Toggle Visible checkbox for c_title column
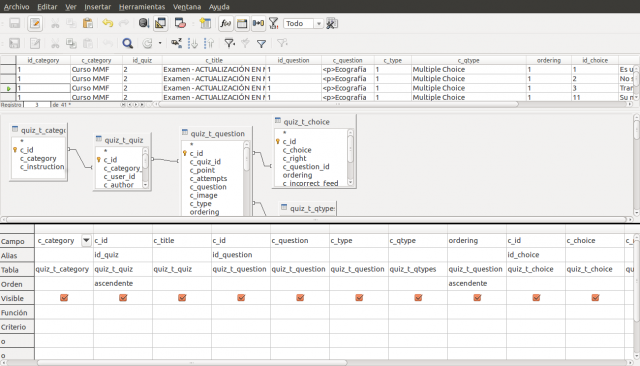This screenshot has height=366, width=640. point(182,298)
